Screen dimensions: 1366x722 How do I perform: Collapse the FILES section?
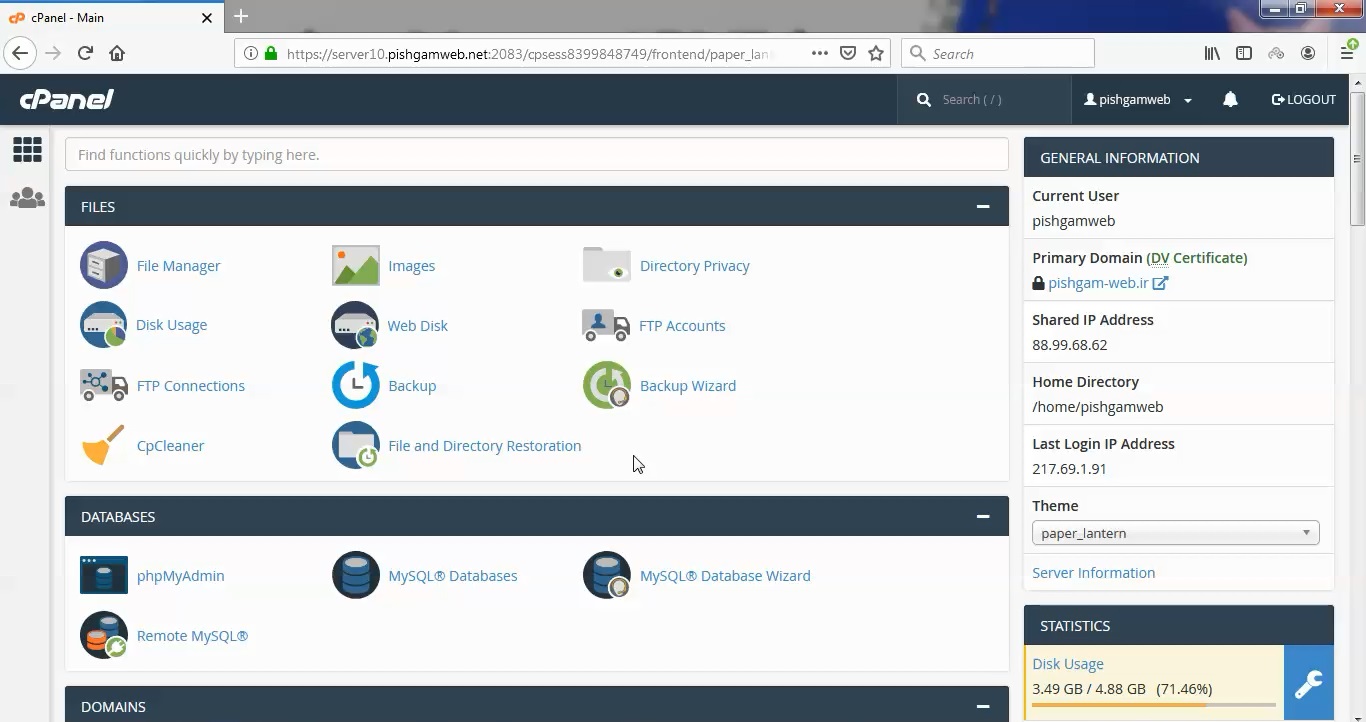tap(983, 206)
